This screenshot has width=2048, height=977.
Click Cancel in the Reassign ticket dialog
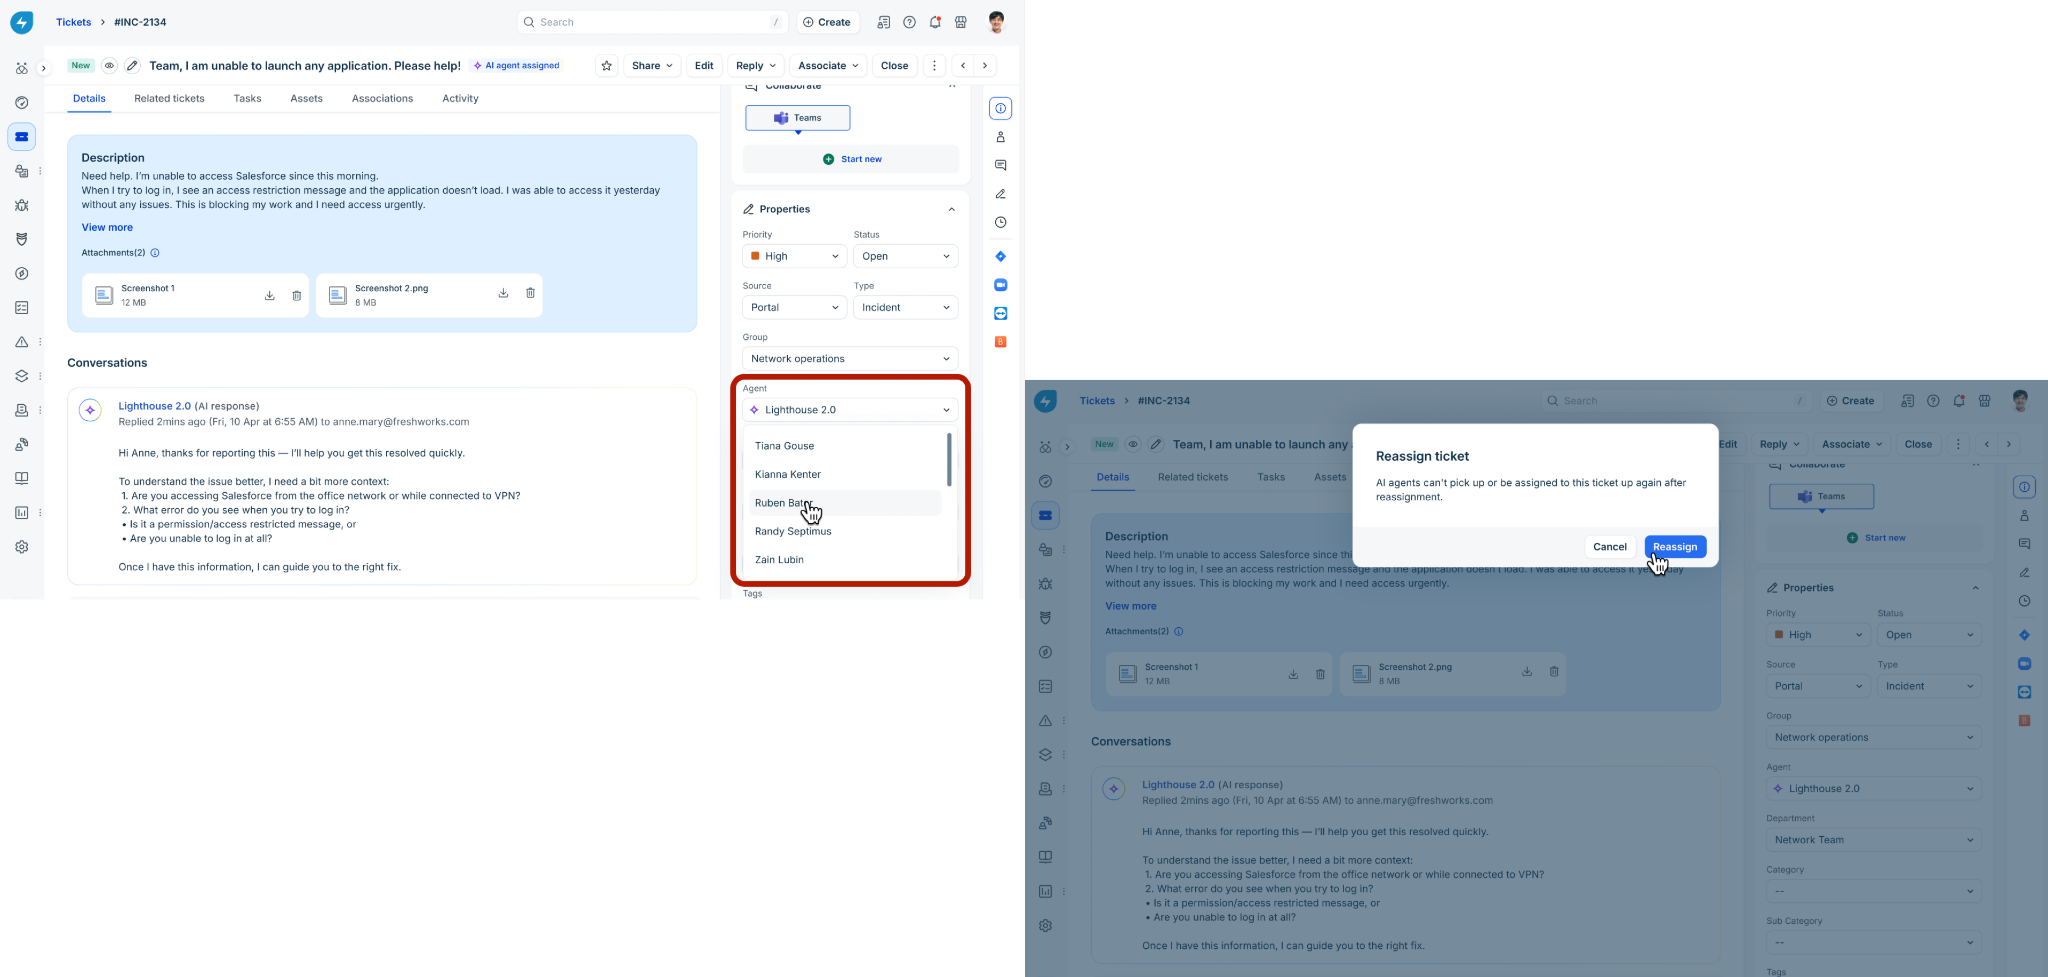point(1610,547)
